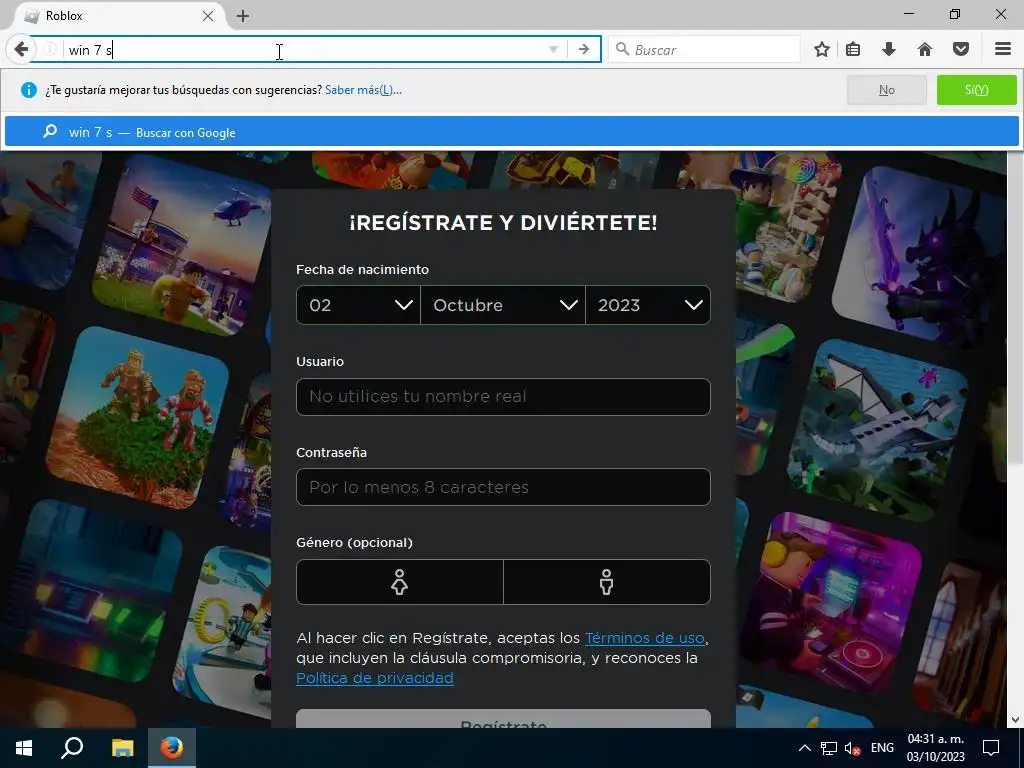
Task: Go back with the browser back arrow
Action: pos(21,49)
